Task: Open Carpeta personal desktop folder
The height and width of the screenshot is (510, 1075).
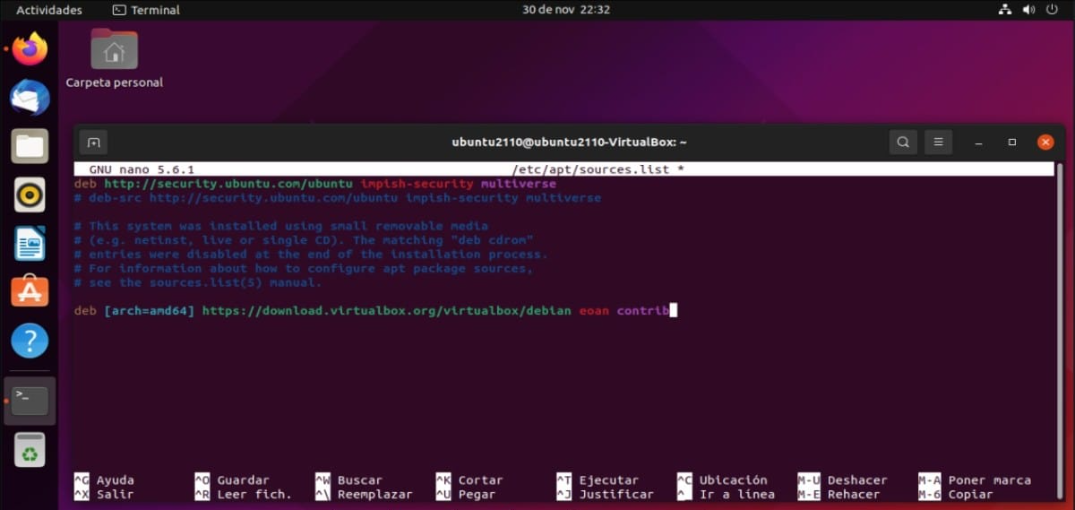Action: (x=114, y=58)
